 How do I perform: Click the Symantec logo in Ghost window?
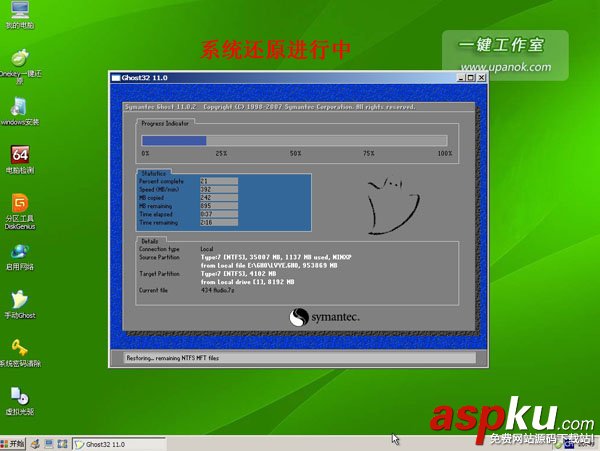(x=324, y=317)
